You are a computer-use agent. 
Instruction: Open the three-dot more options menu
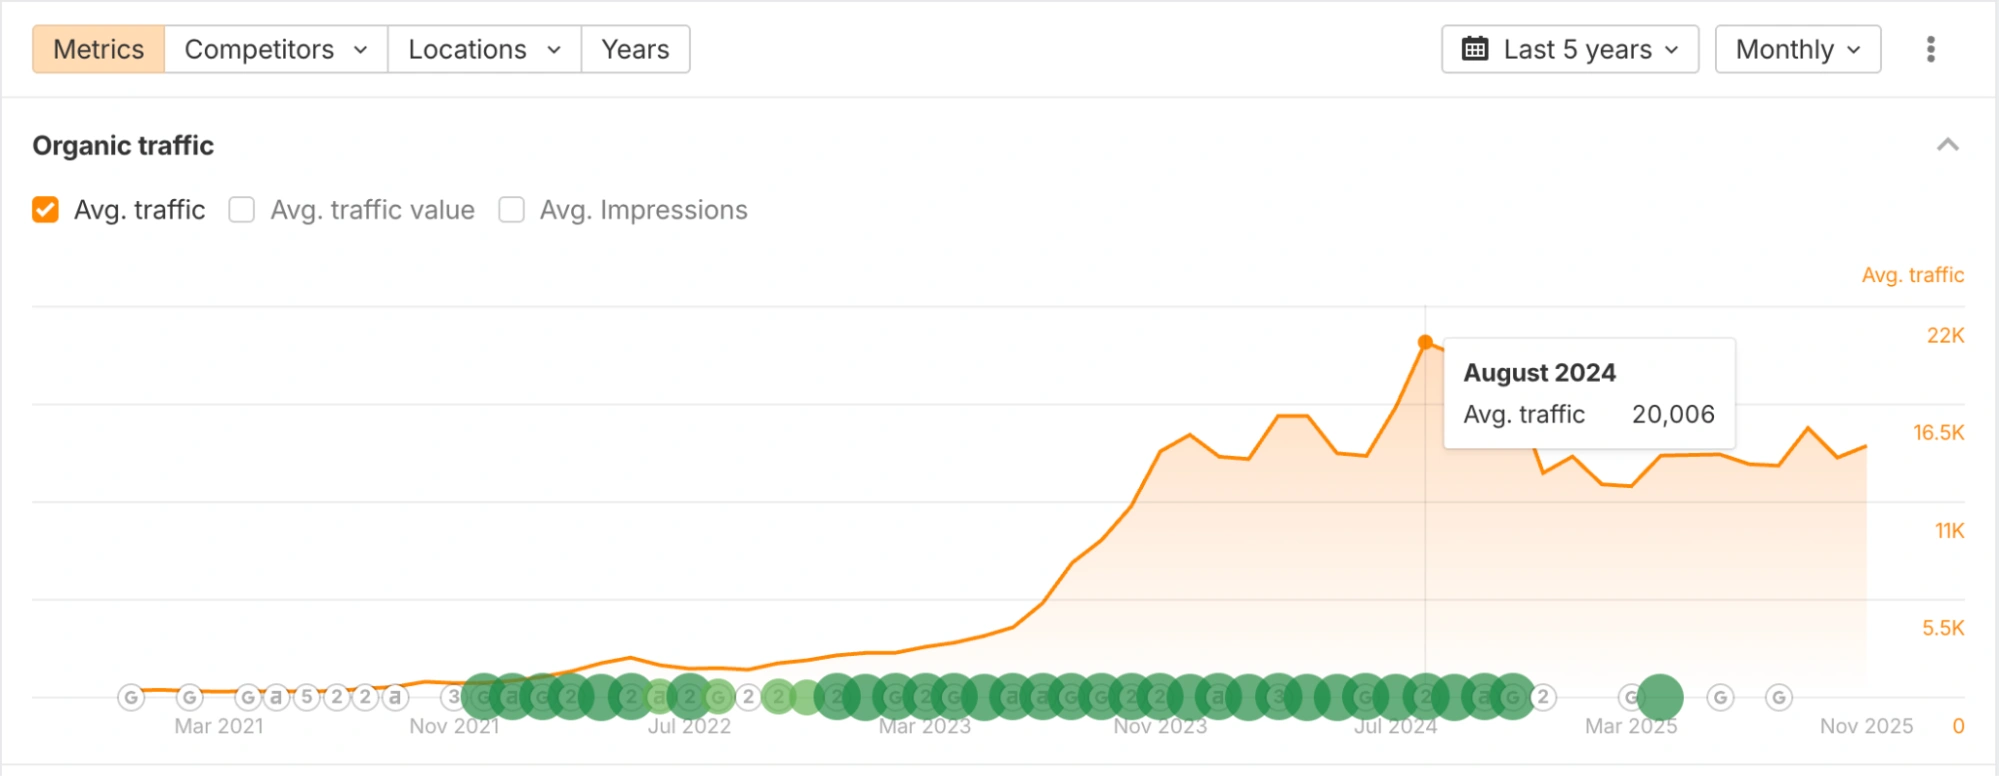click(x=1930, y=49)
